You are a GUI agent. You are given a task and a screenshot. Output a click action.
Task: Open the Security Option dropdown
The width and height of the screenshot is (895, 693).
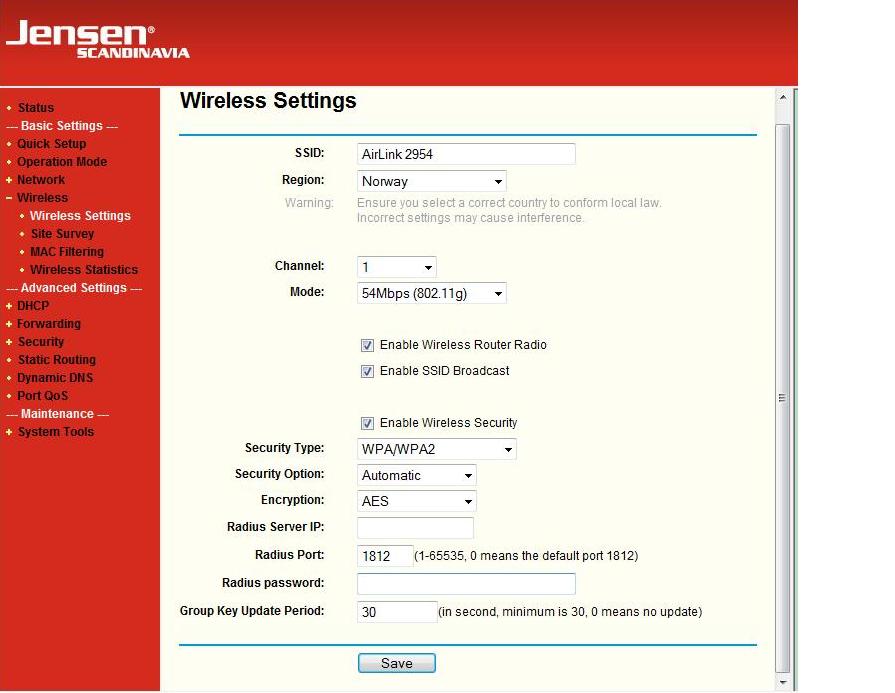pos(417,475)
